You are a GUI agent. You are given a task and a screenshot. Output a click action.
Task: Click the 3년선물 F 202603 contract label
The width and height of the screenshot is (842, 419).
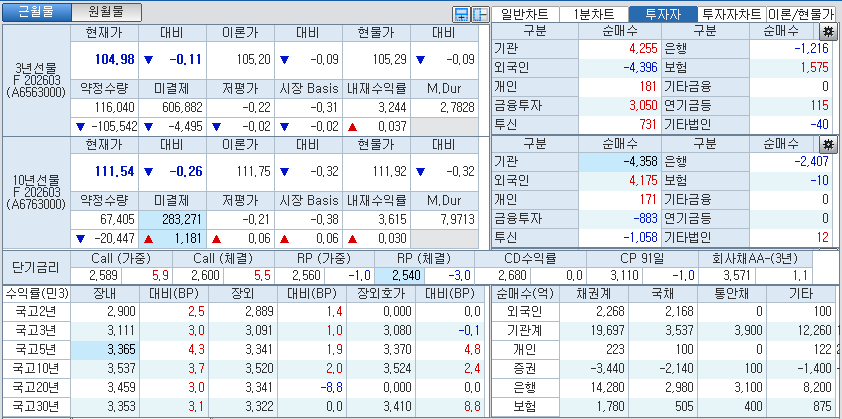36,81
